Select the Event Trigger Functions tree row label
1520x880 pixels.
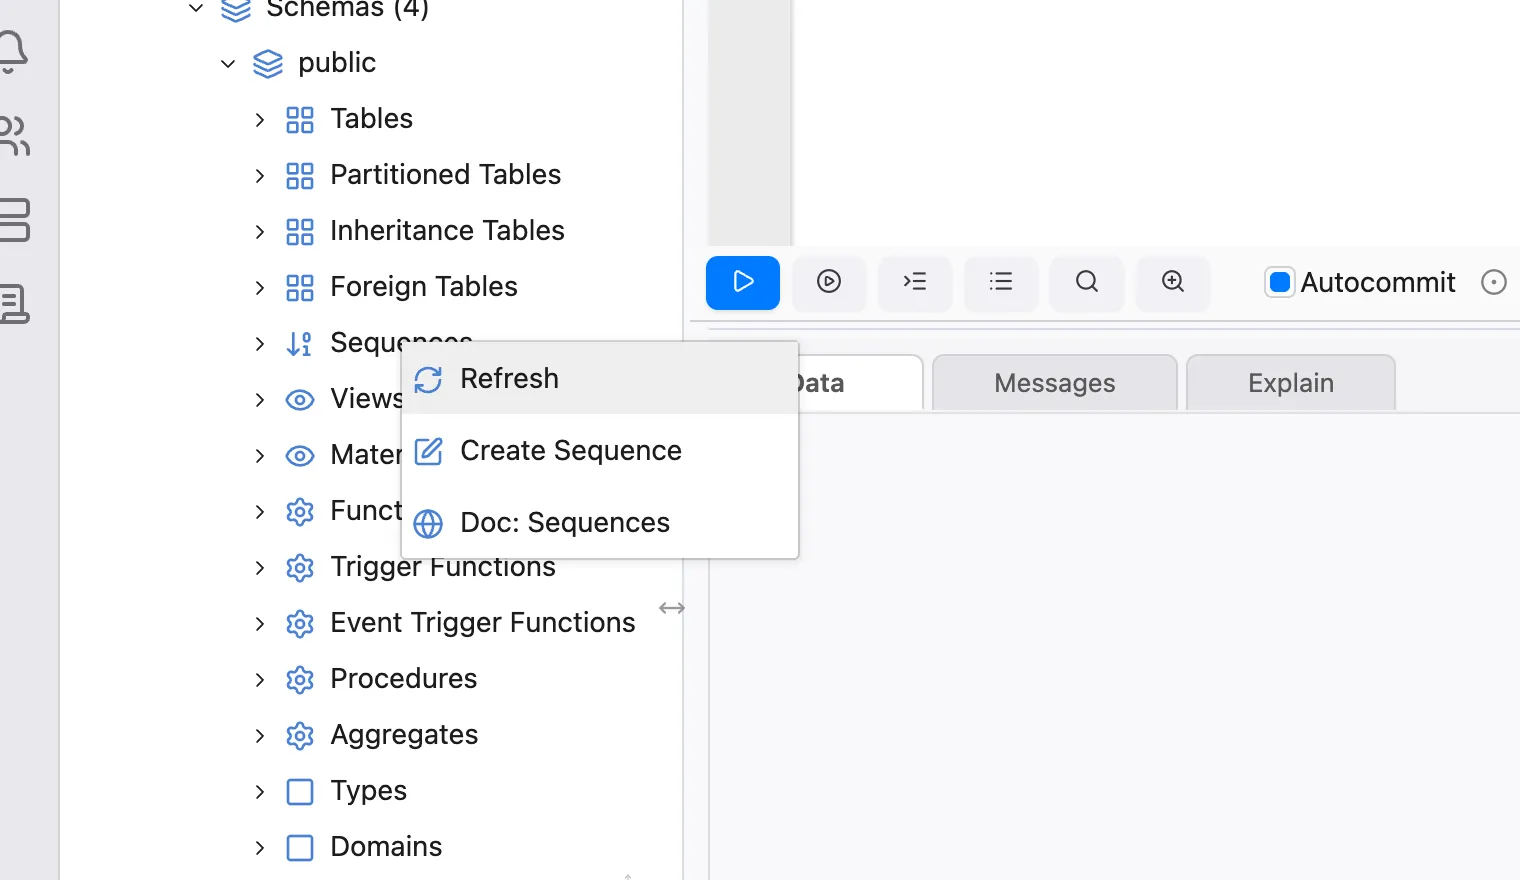[x=483, y=623]
